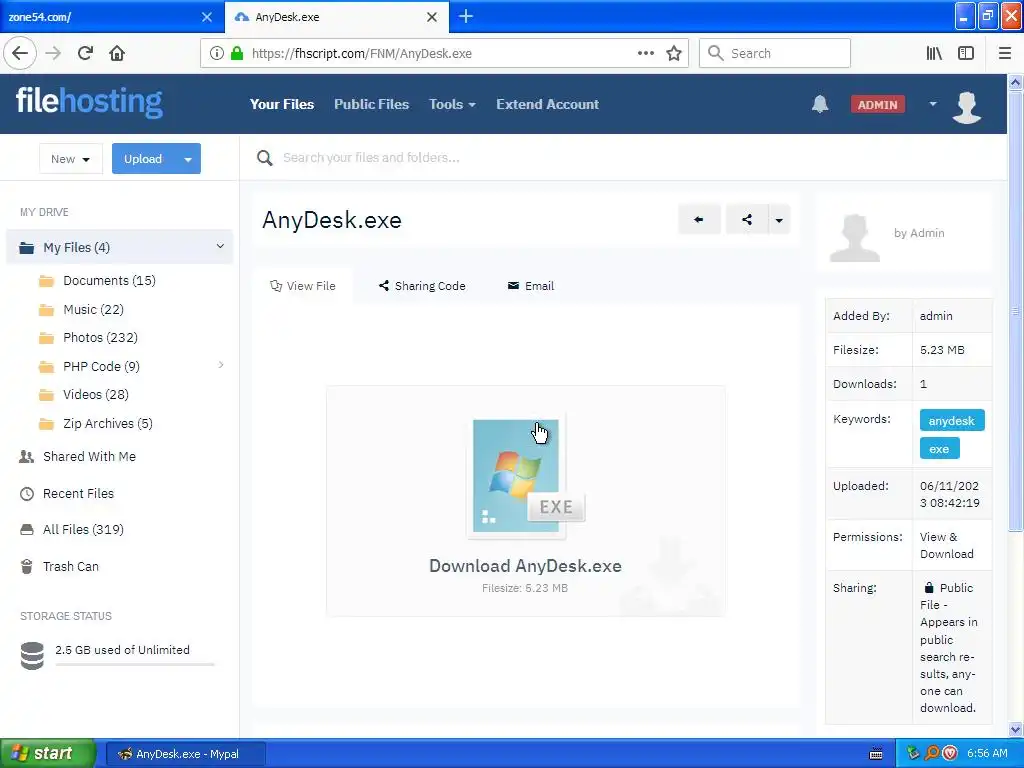This screenshot has width=1024, height=768.
Task: Click the magnifier icon in file search
Action: [264, 157]
